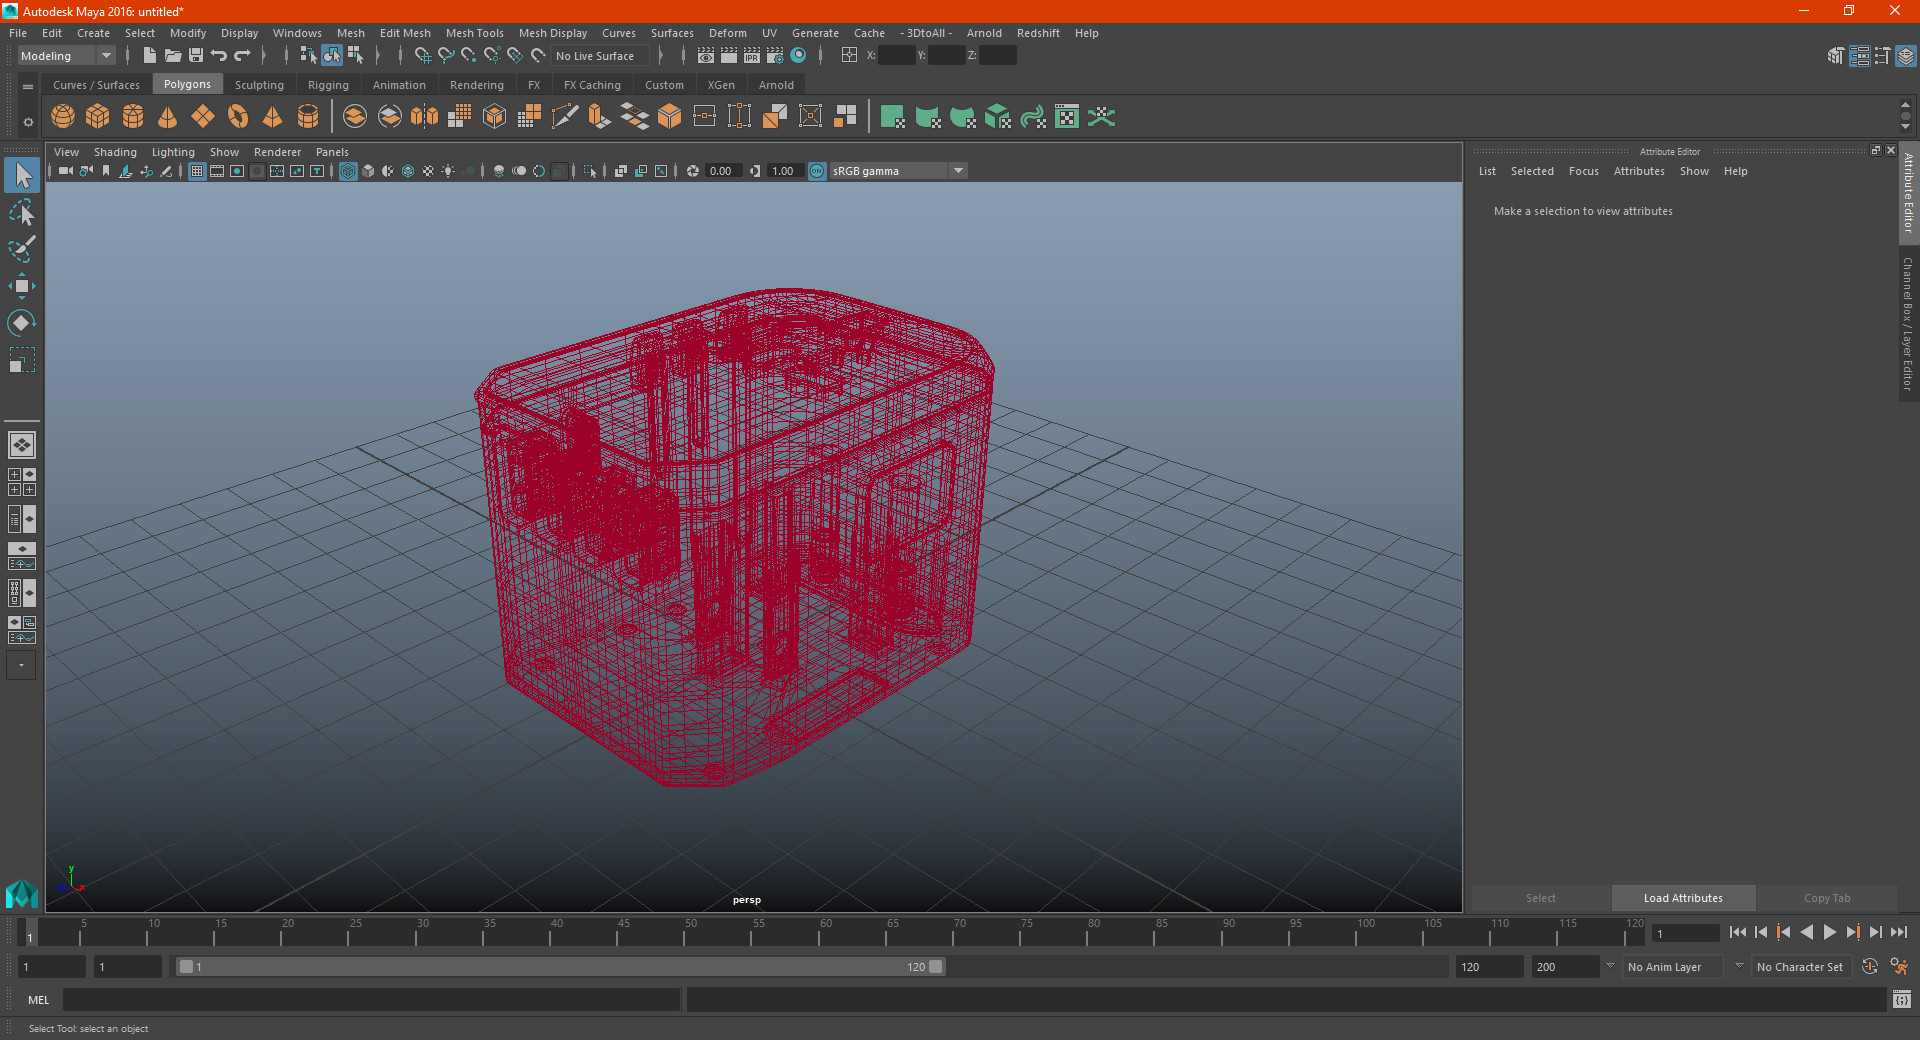This screenshot has height=1040, width=1920.
Task: Click the New Scene icon
Action: pos(149,56)
